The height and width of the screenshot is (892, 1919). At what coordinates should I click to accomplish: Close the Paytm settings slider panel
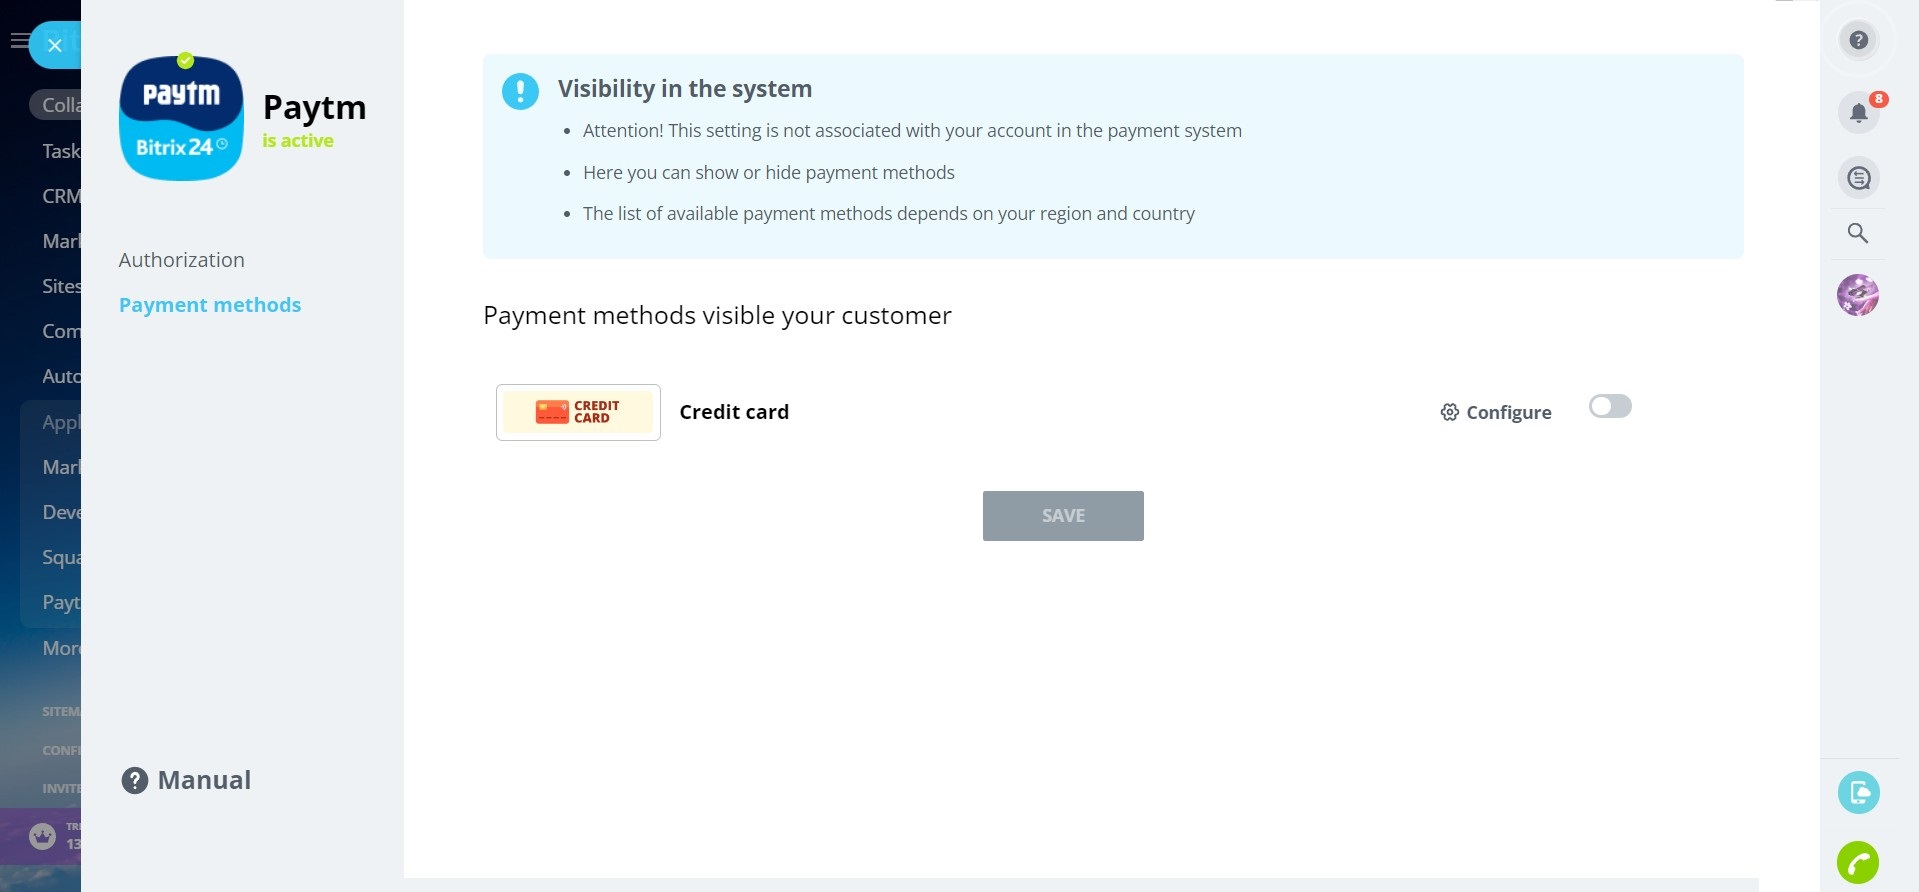coord(55,45)
